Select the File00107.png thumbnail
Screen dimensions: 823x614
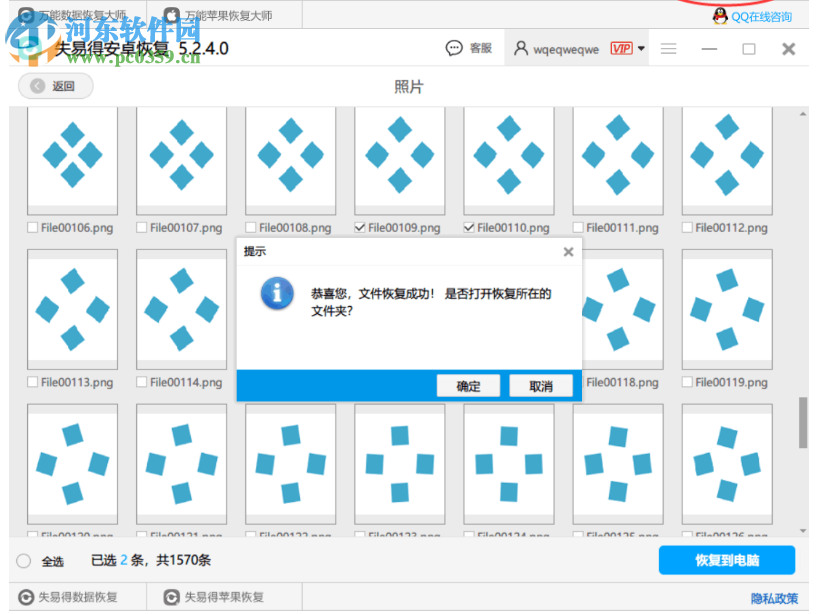click(x=182, y=160)
